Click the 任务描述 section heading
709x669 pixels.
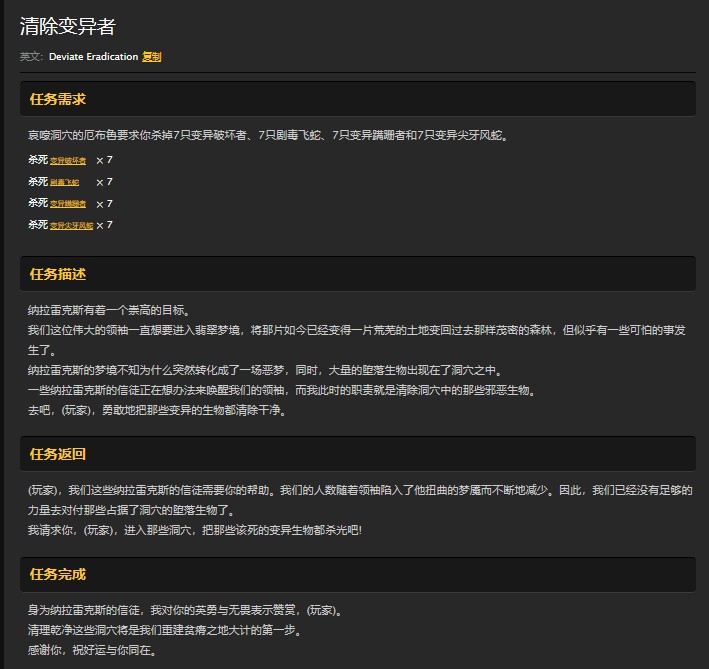click(57, 274)
